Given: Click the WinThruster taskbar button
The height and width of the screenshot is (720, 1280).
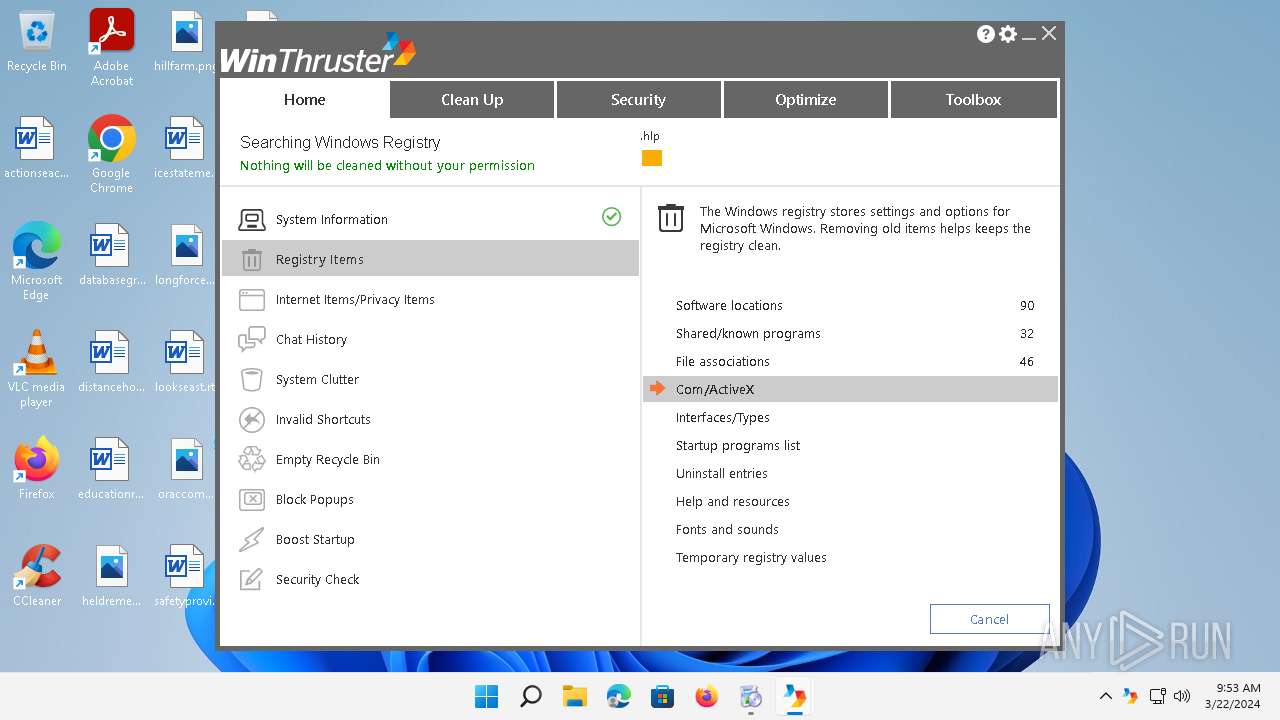Looking at the screenshot, I should click(x=795, y=696).
